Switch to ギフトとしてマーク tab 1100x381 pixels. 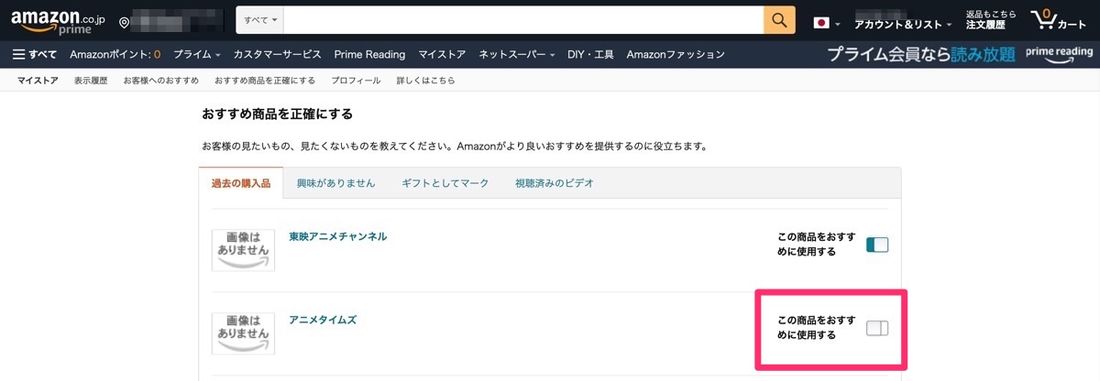(x=445, y=183)
